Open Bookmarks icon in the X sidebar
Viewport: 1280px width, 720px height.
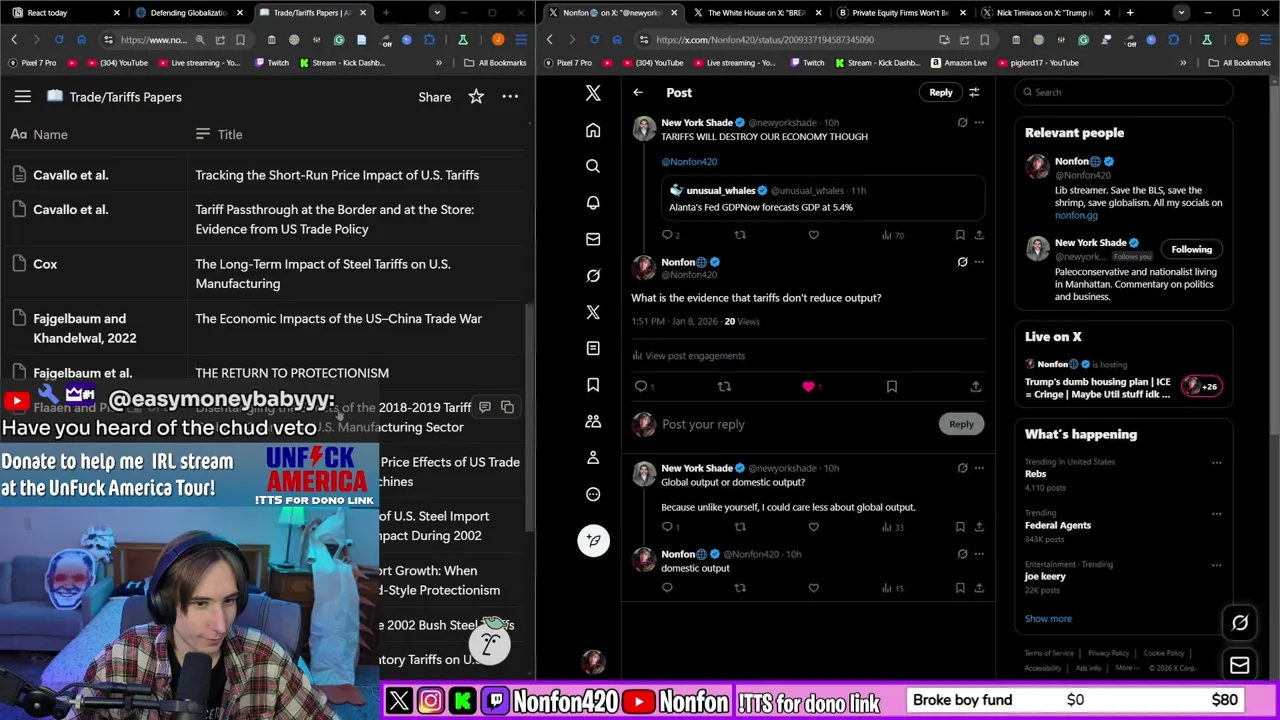click(593, 385)
